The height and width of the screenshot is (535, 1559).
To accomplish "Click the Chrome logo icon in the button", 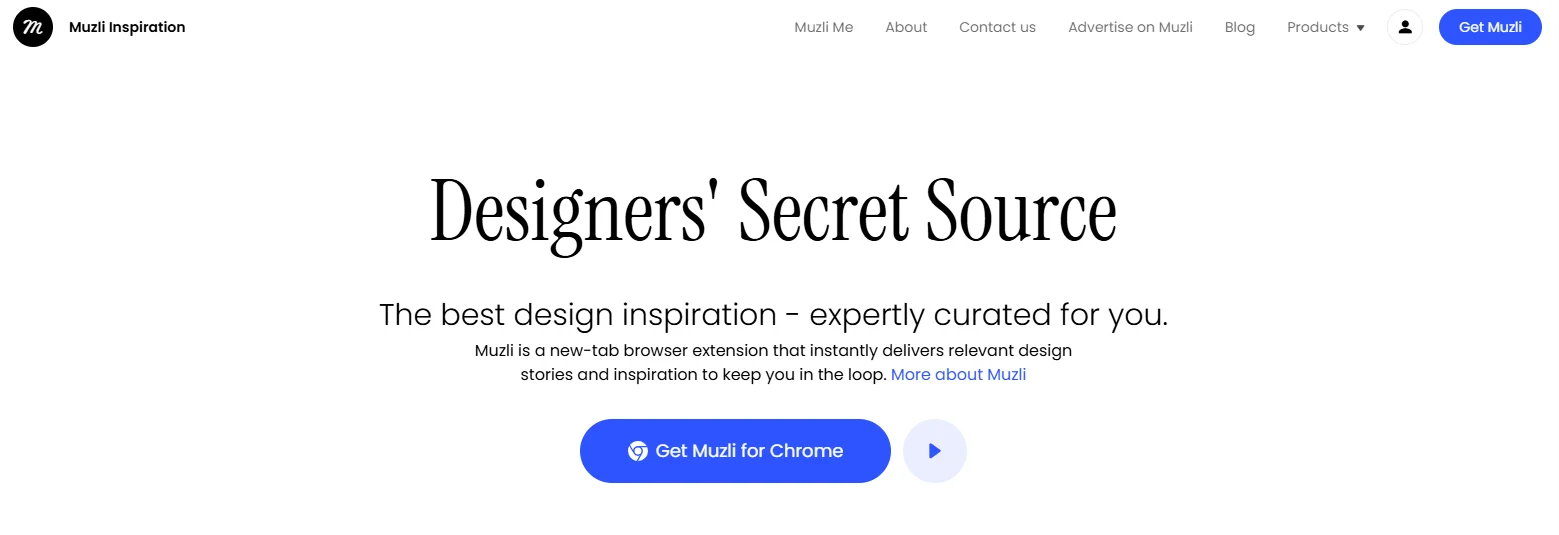I will coord(637,451).
